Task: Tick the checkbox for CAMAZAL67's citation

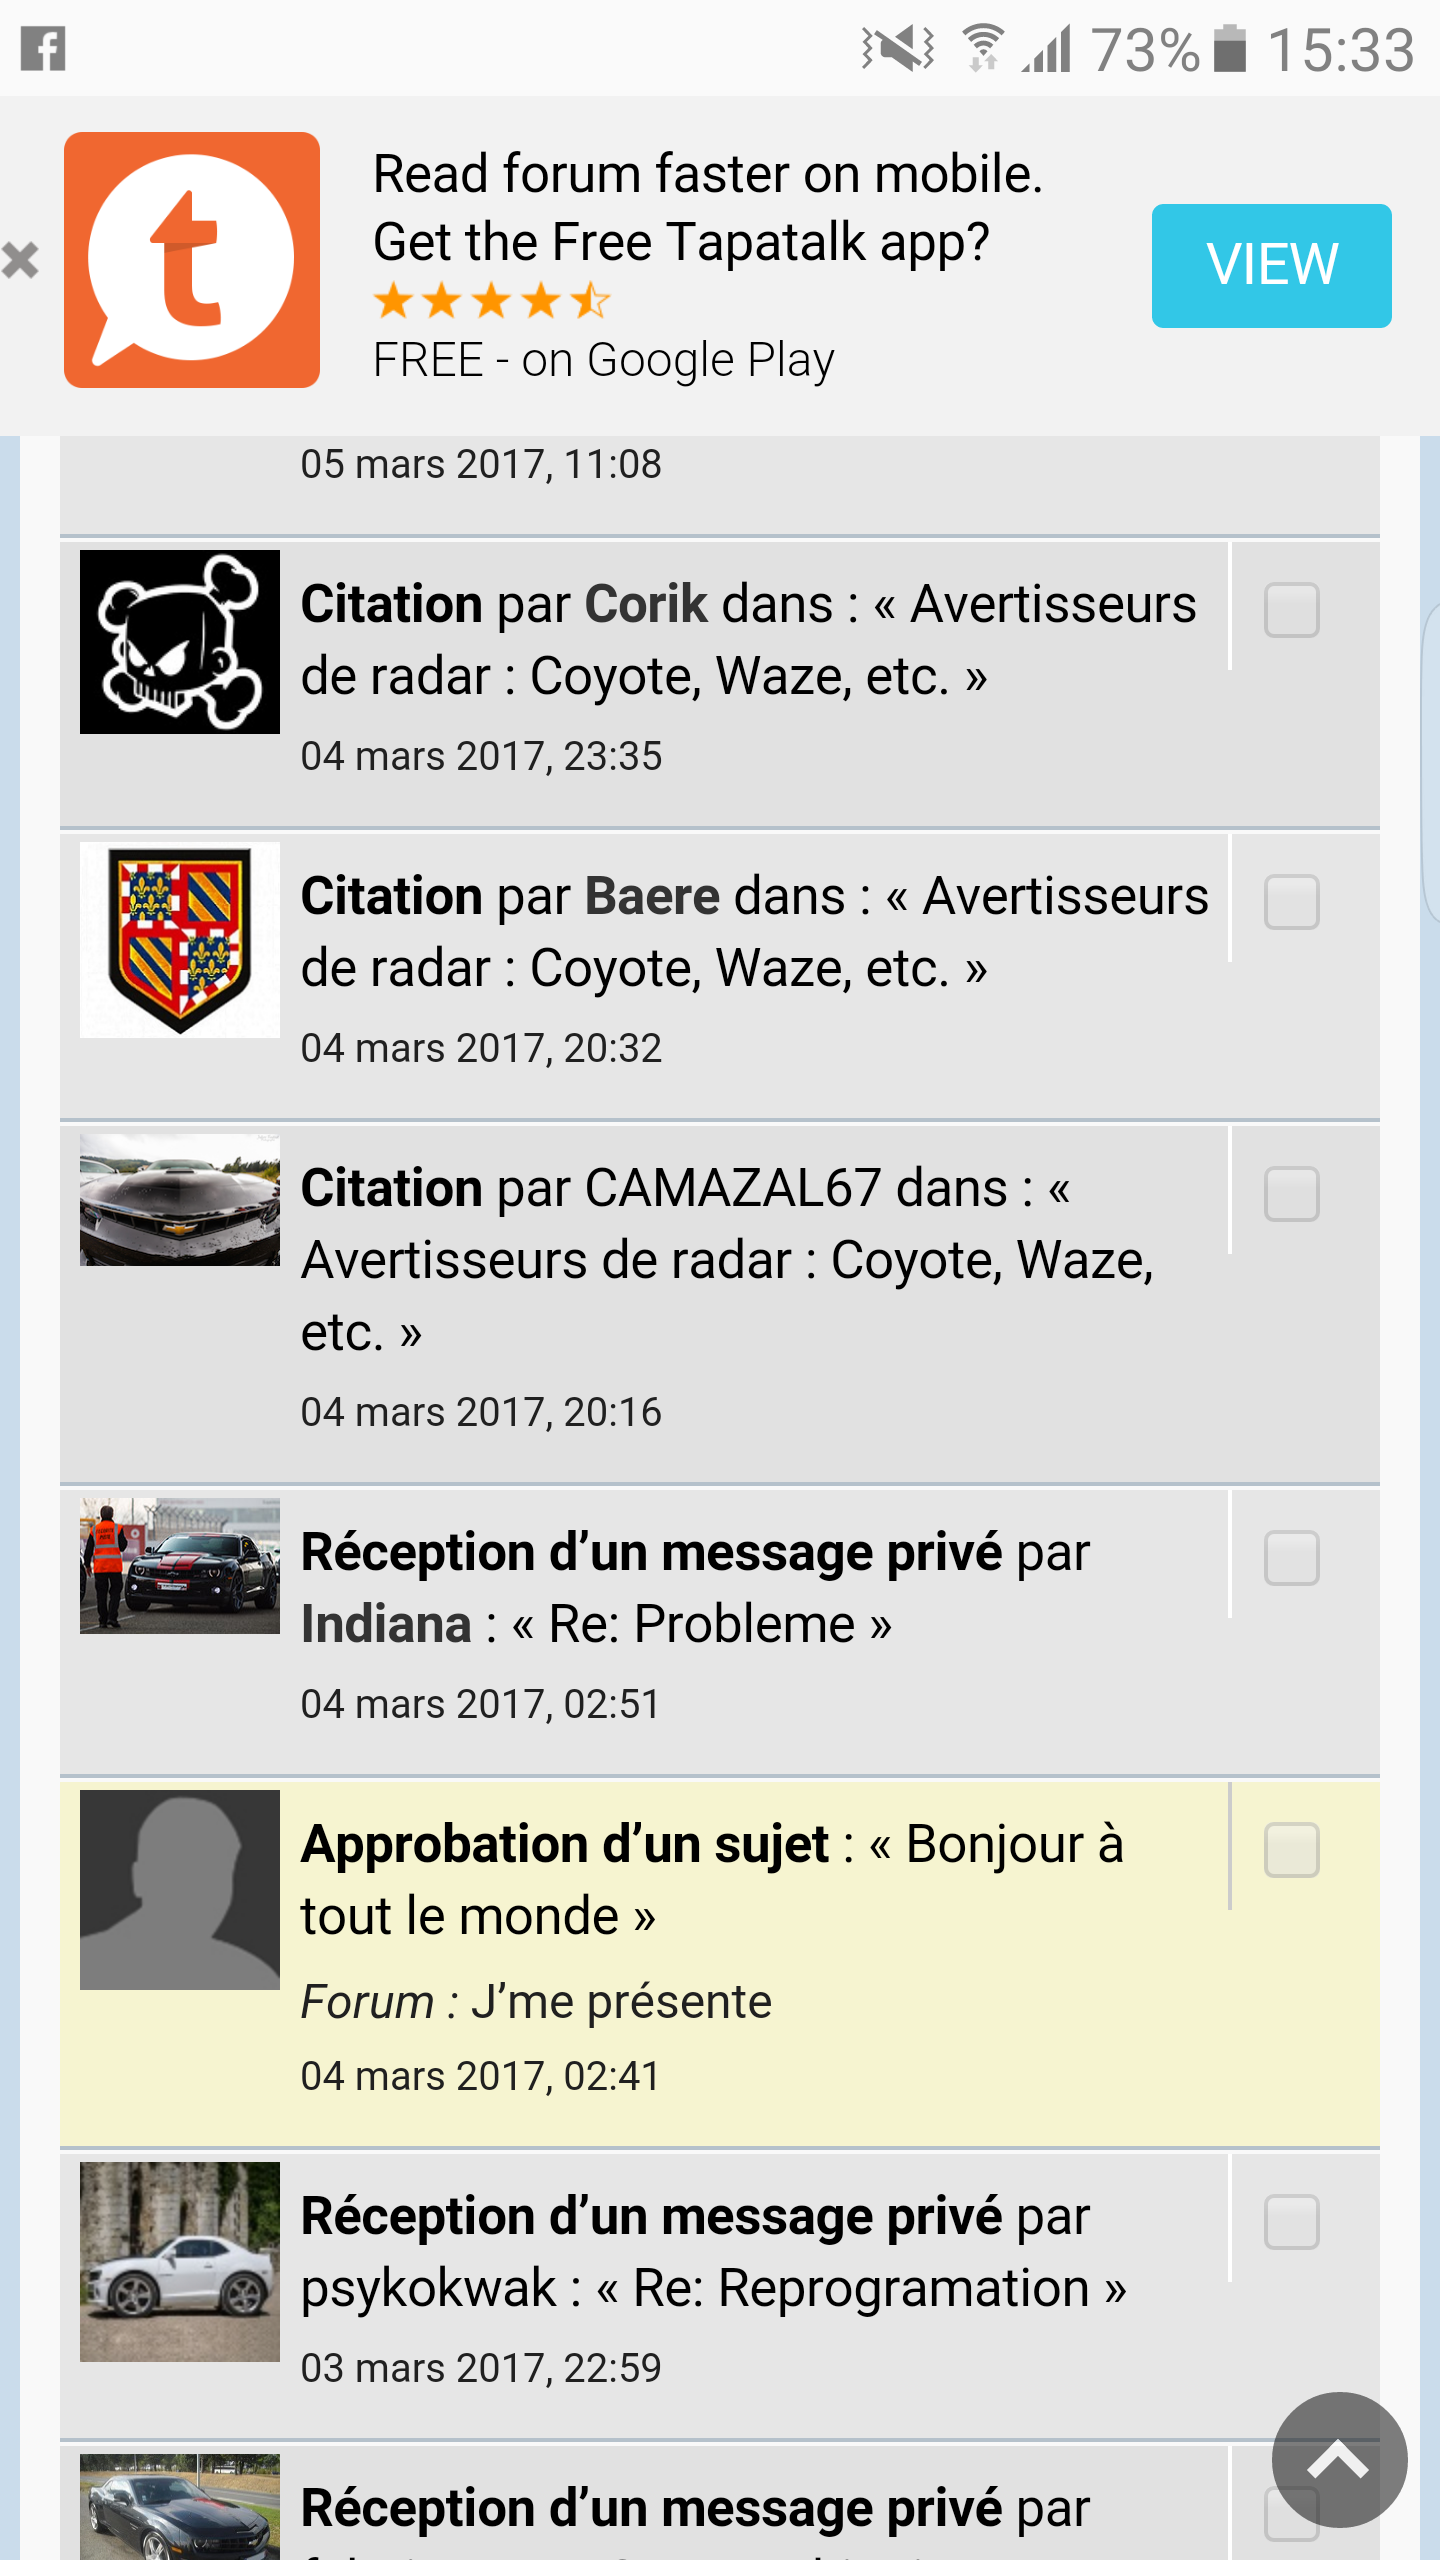Action: (1291, 1194)
